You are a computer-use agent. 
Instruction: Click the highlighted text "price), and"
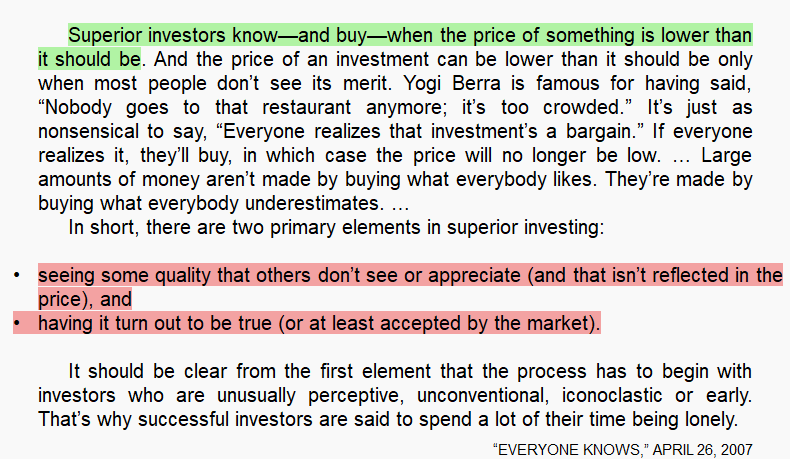[85, 299]
